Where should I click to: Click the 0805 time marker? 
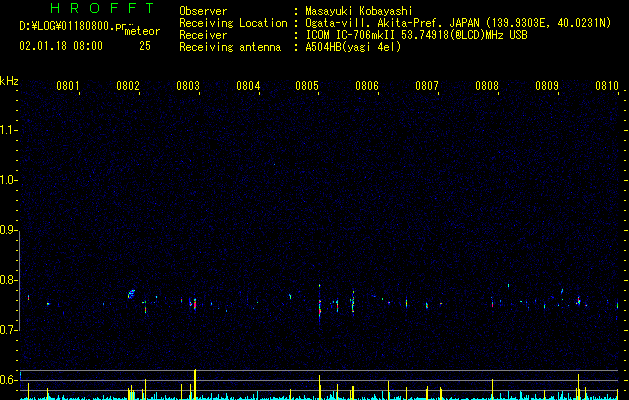[x=307, y=85]
